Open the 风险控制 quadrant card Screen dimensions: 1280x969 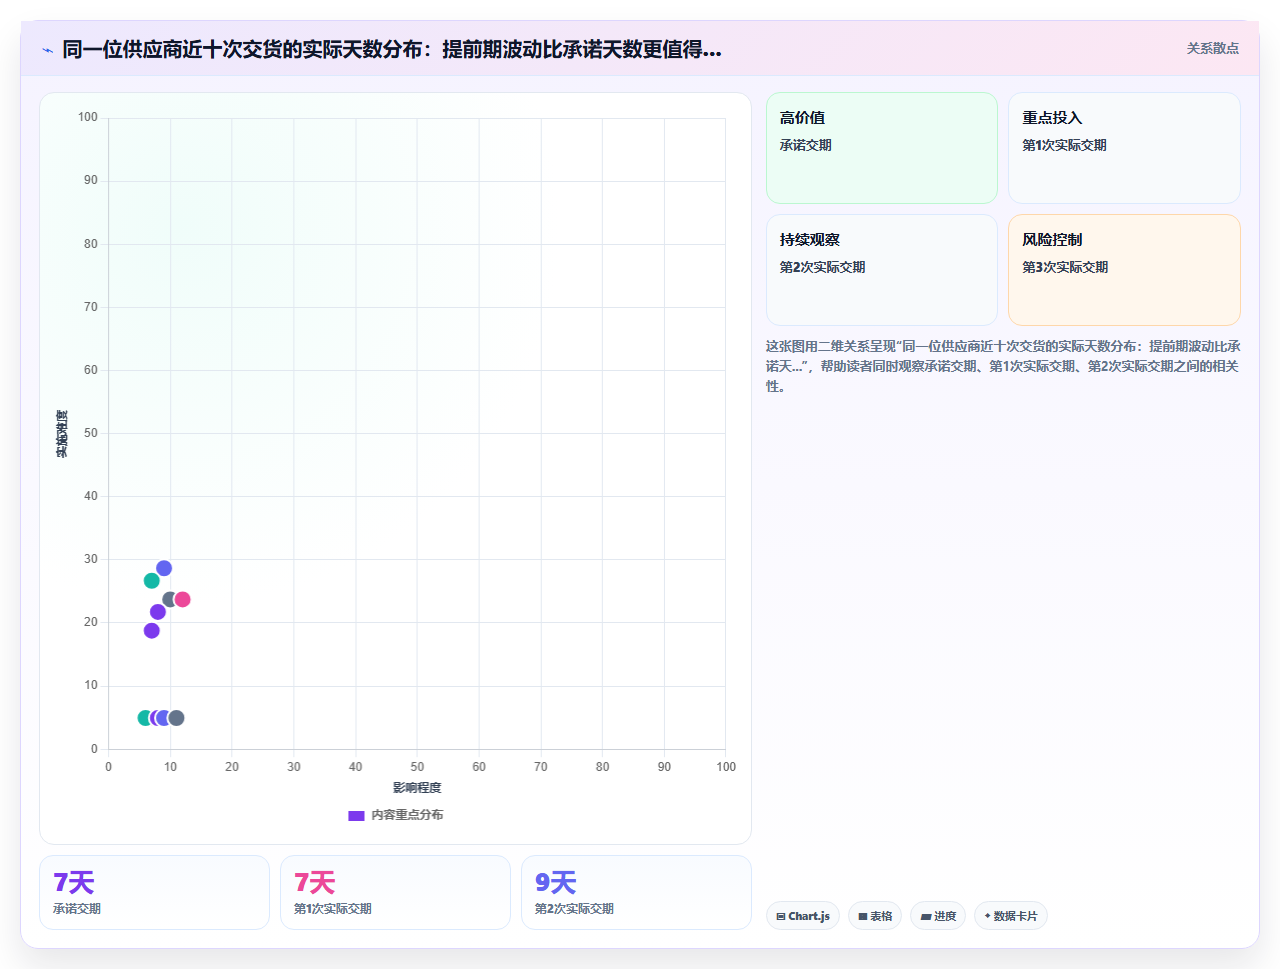(1124, 270)
